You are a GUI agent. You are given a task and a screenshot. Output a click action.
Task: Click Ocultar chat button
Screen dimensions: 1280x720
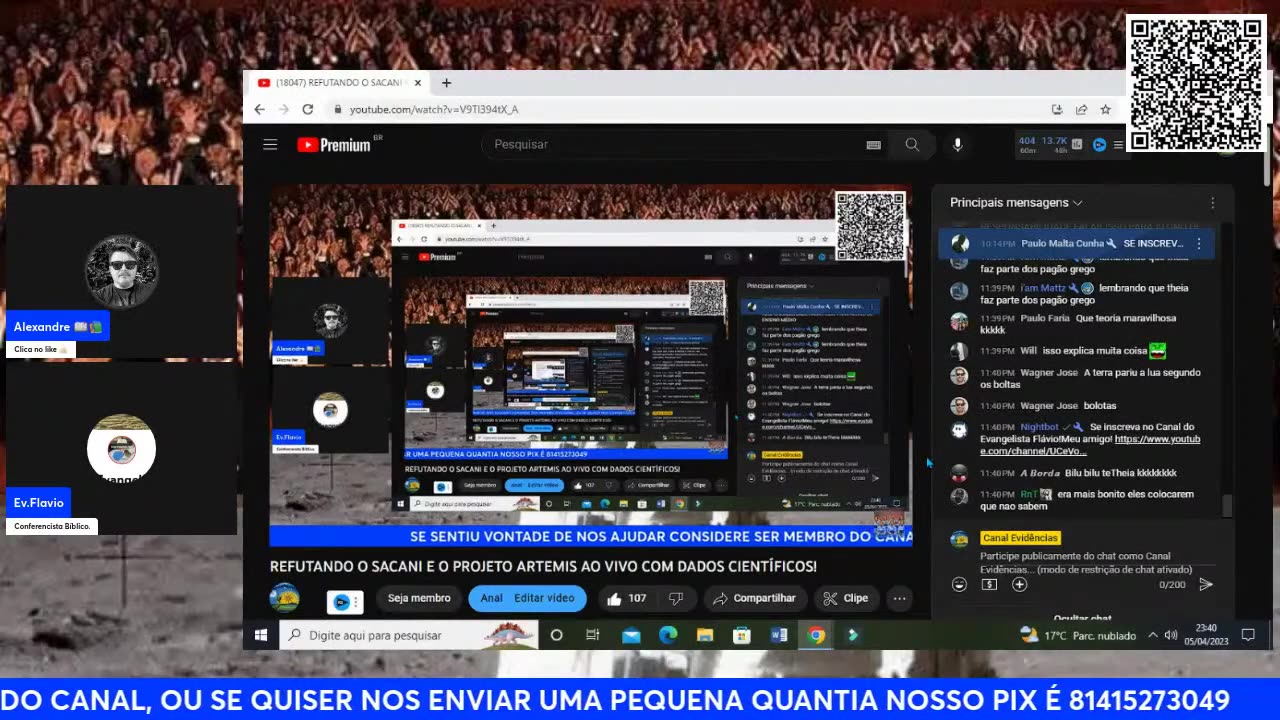pos(1083,618)
